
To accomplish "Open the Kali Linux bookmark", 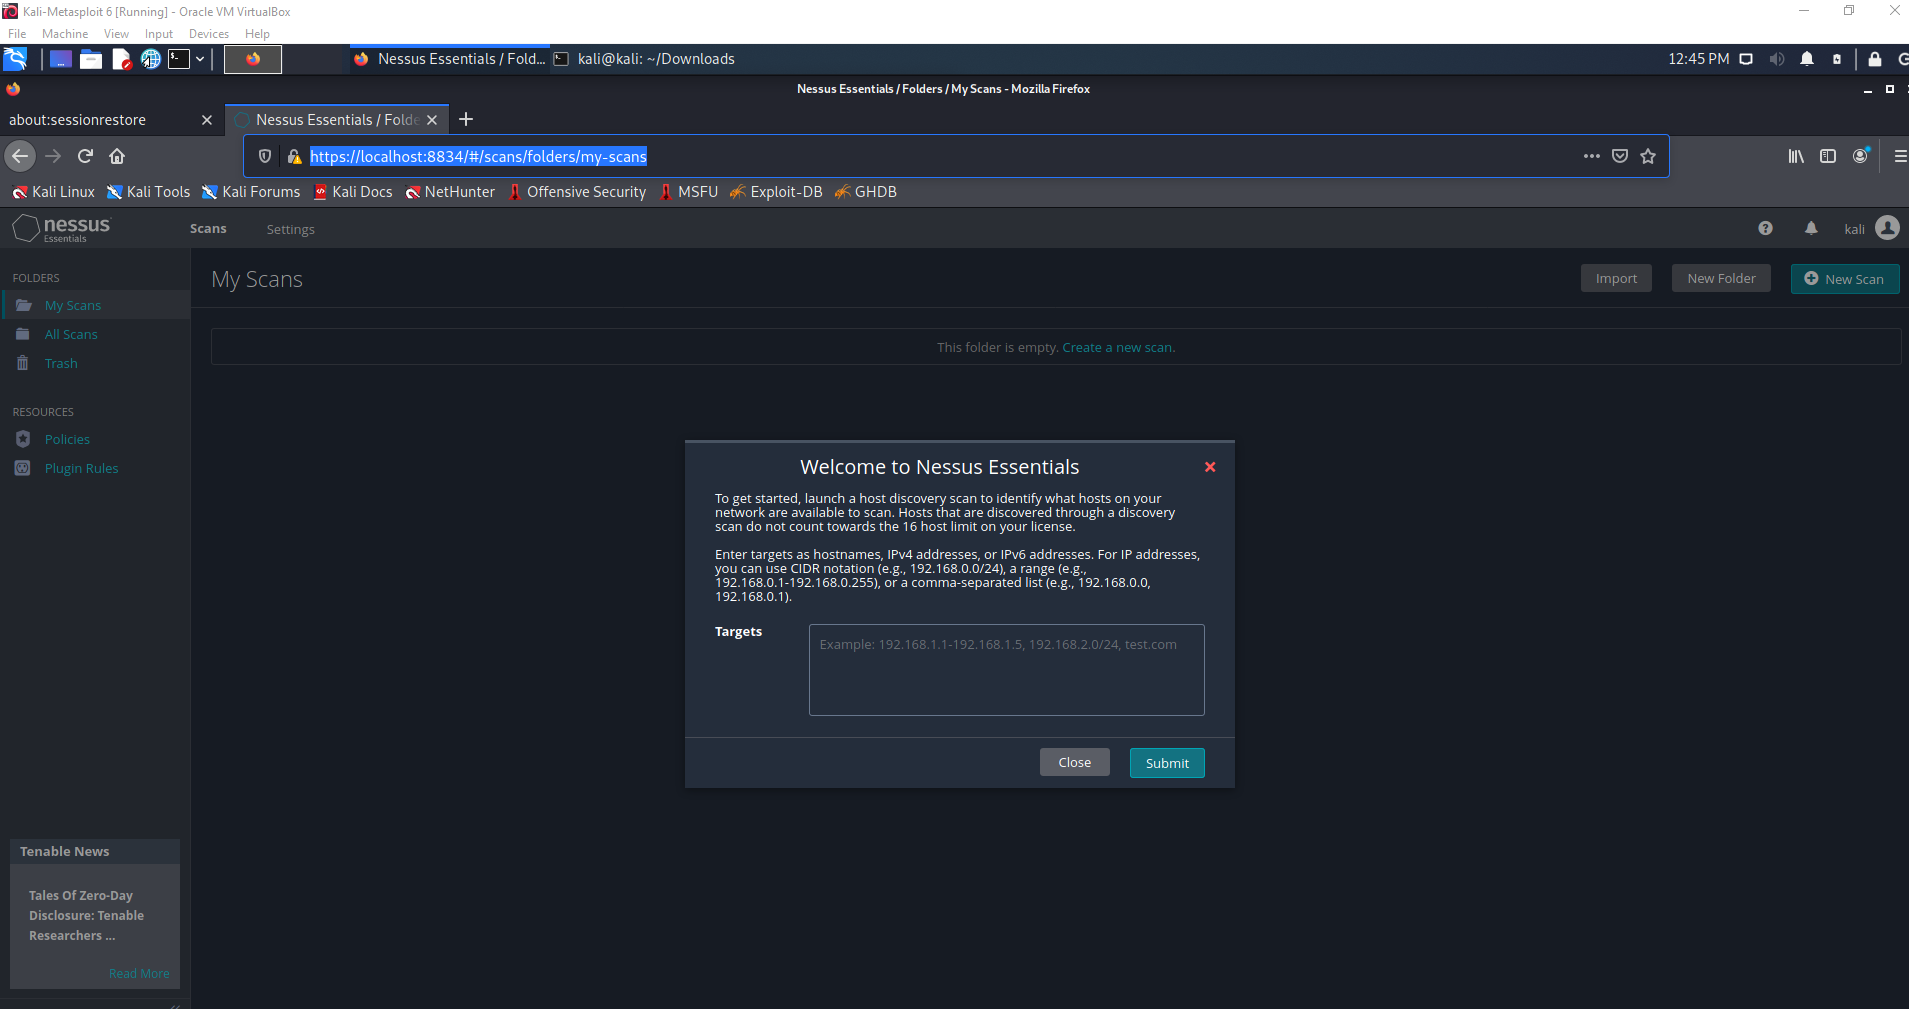I will (x=53, y=192).
